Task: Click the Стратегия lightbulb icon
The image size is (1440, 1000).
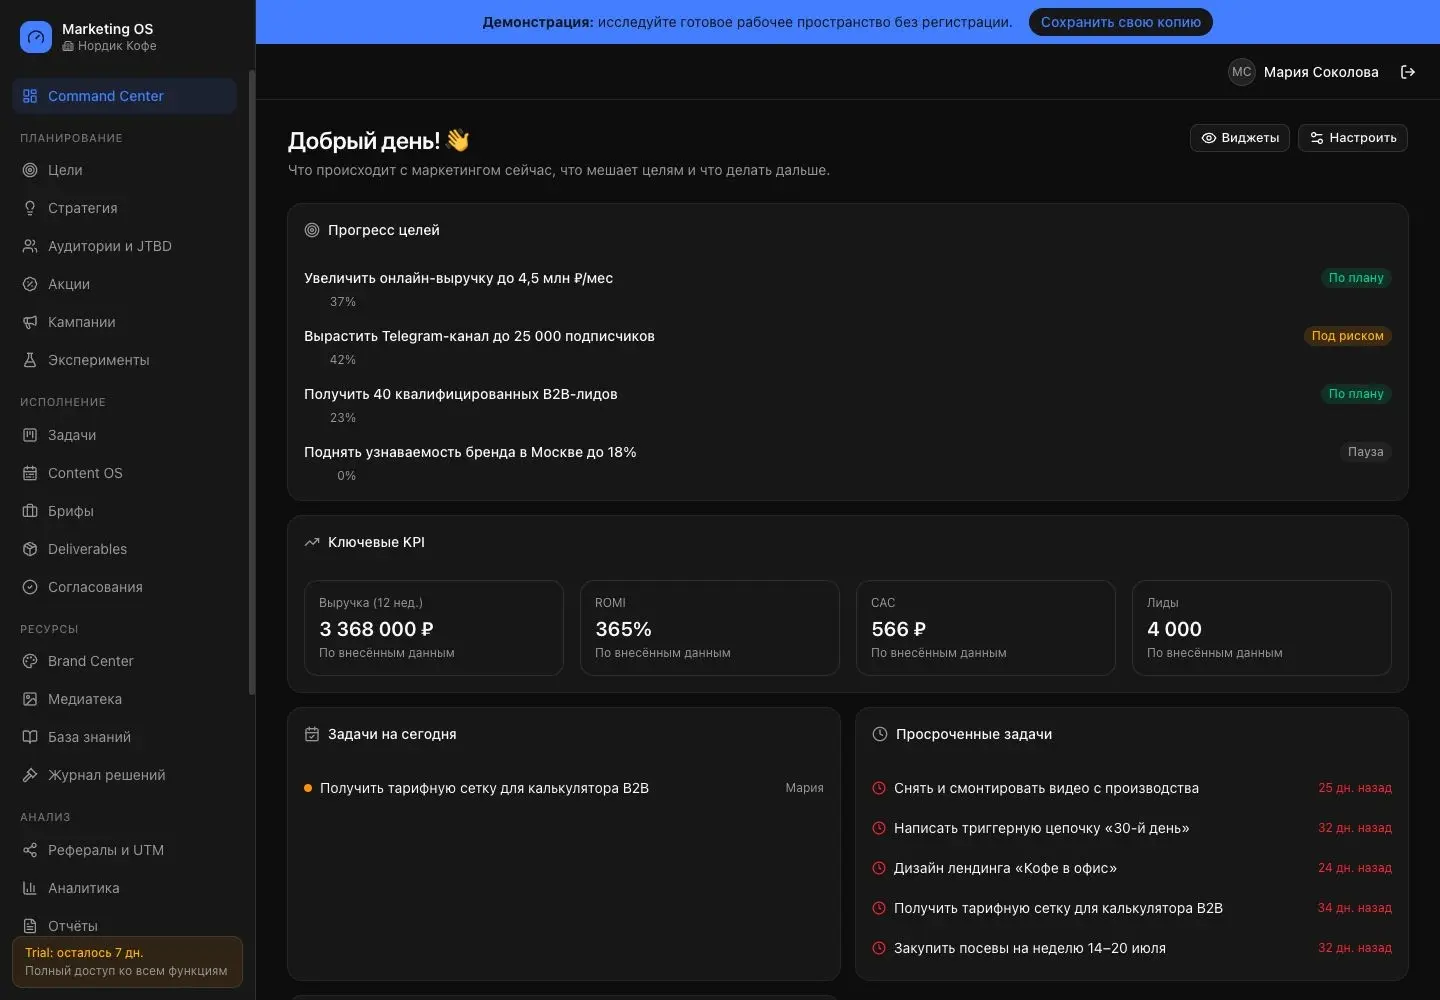Action: point(30,208)
